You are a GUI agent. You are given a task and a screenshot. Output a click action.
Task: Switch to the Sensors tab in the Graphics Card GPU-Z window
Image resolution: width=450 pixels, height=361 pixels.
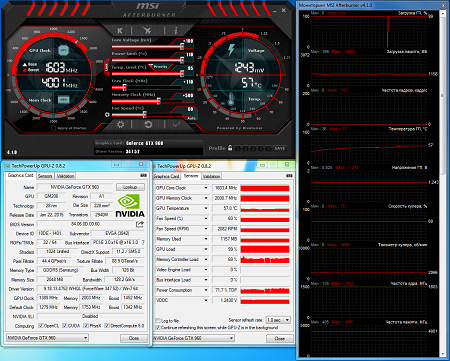(45, 176)
